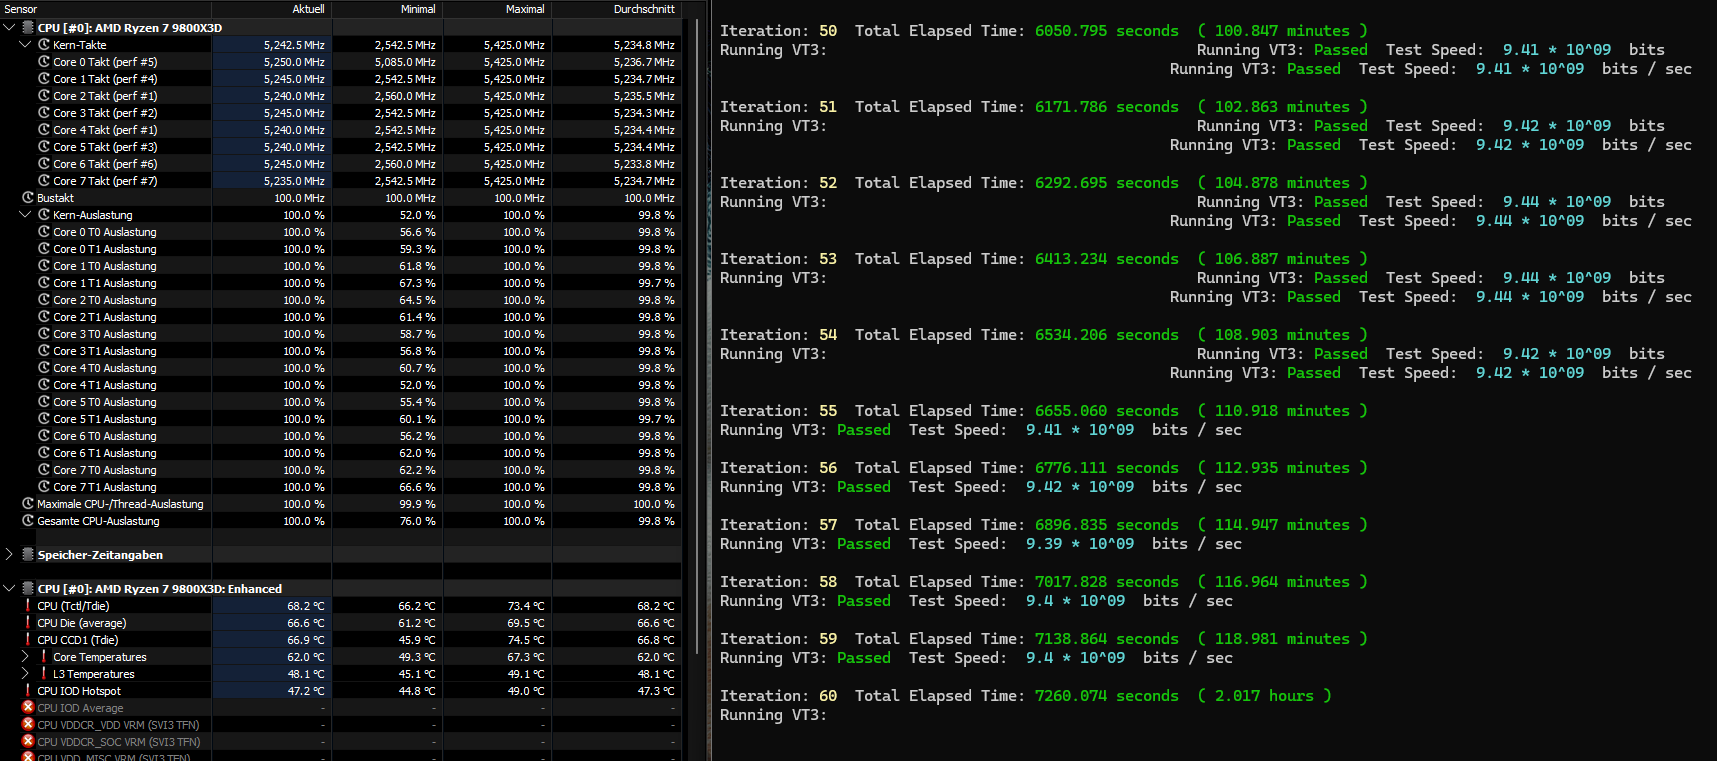Click the red disabled icon of CPU IOD Average

28,708
